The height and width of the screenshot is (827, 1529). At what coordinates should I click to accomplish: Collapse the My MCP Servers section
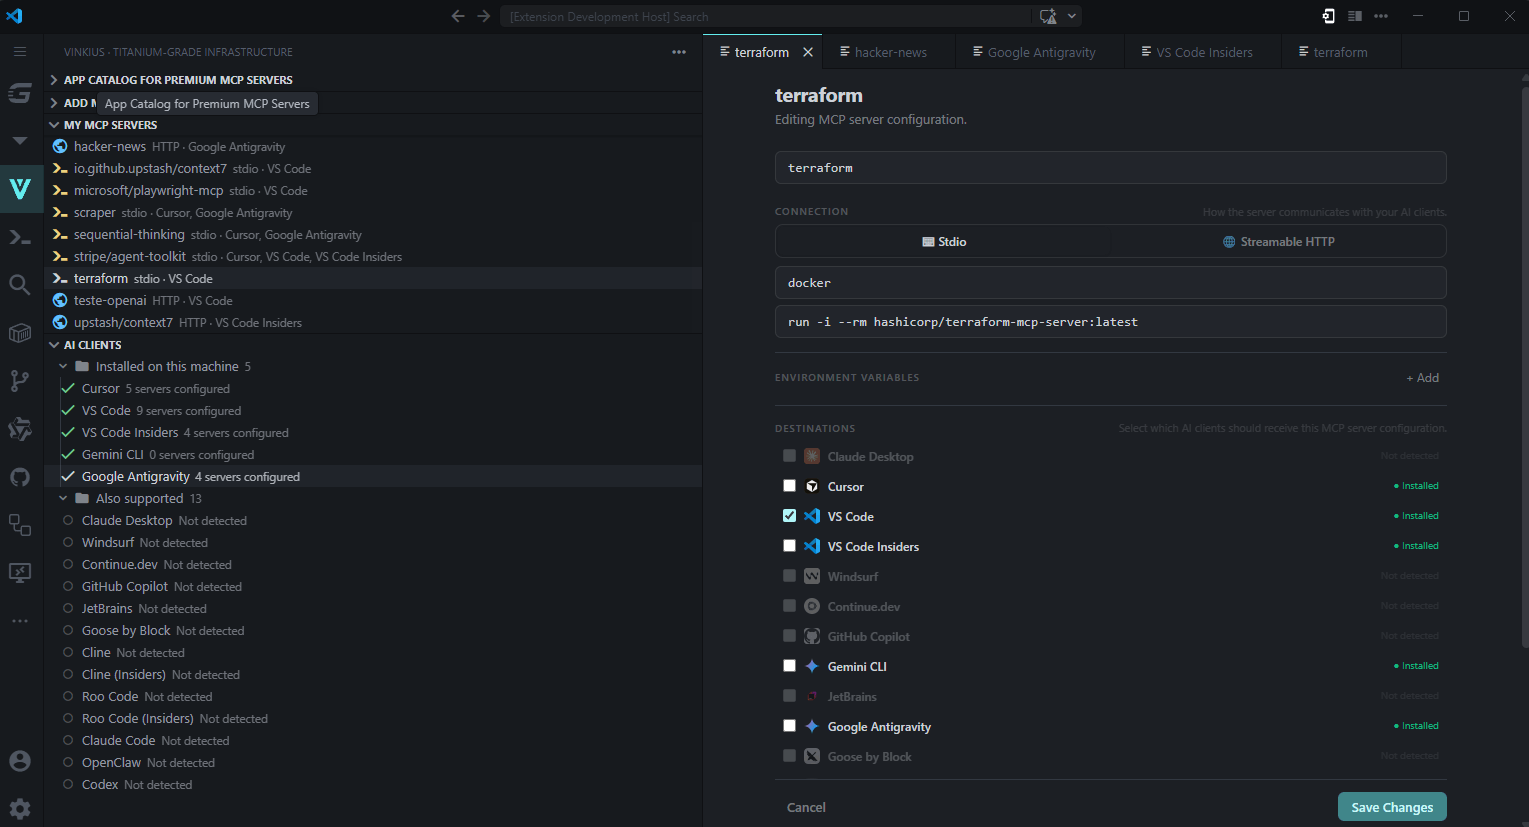110,125
